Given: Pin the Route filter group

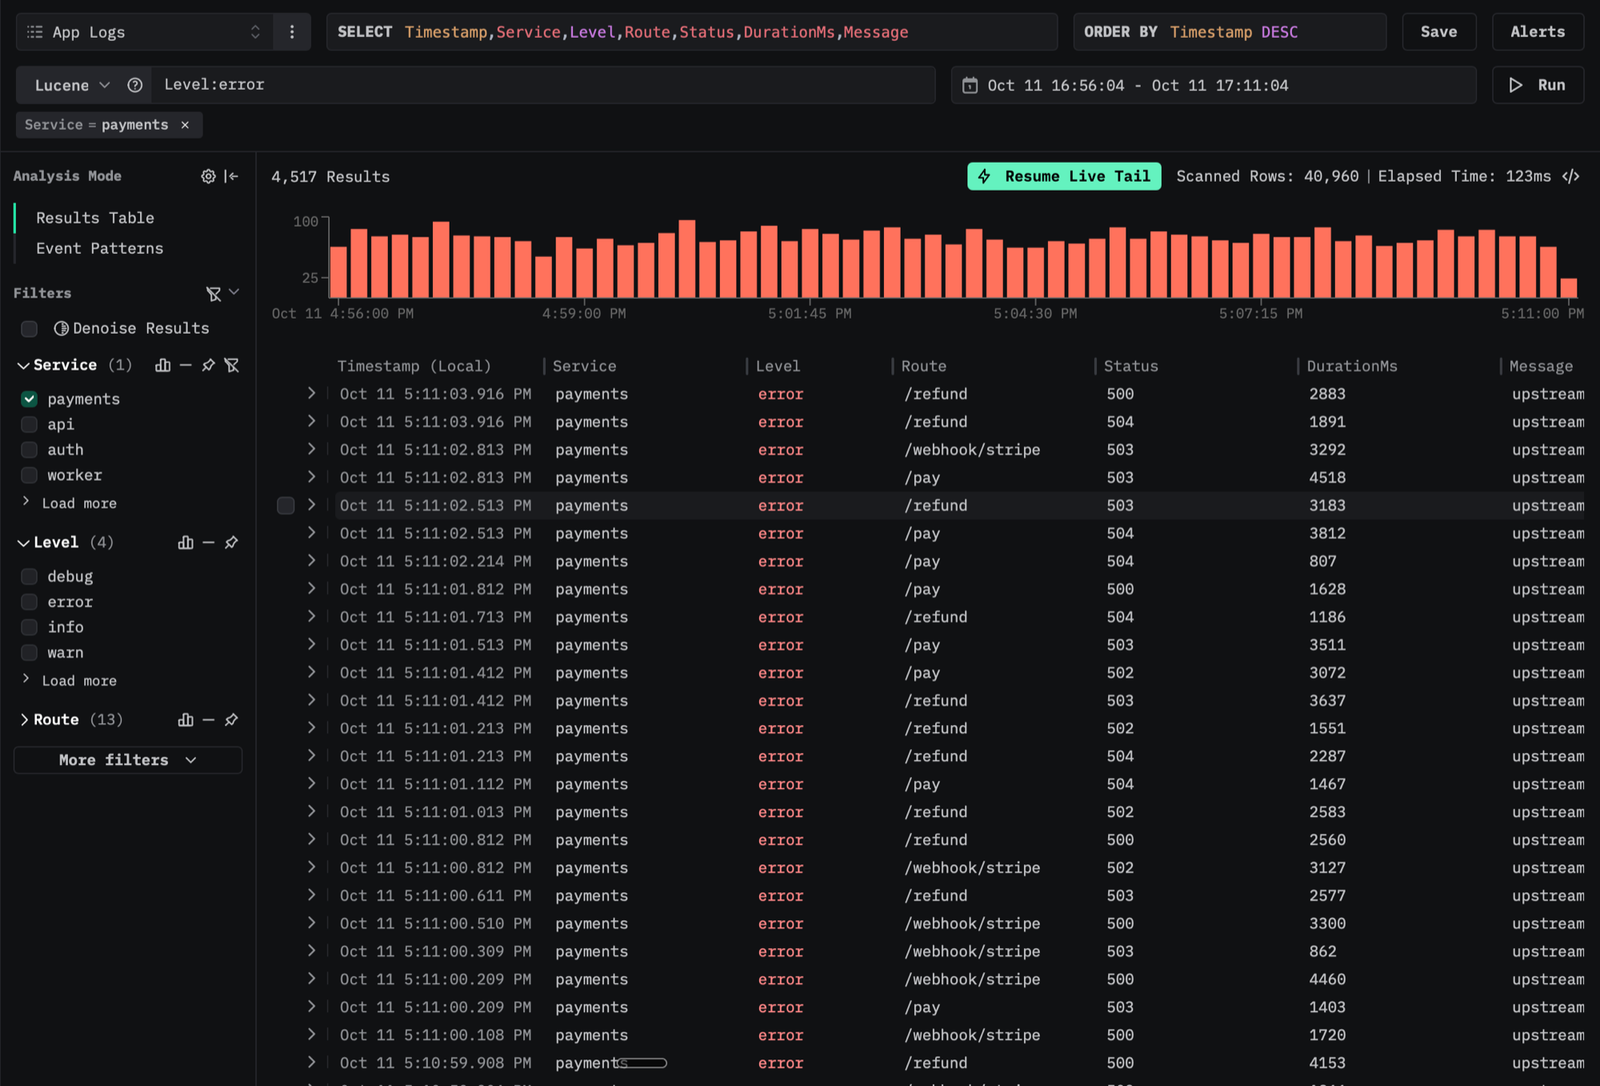Looking at the screenshot, I should click(x=231, y=720).
